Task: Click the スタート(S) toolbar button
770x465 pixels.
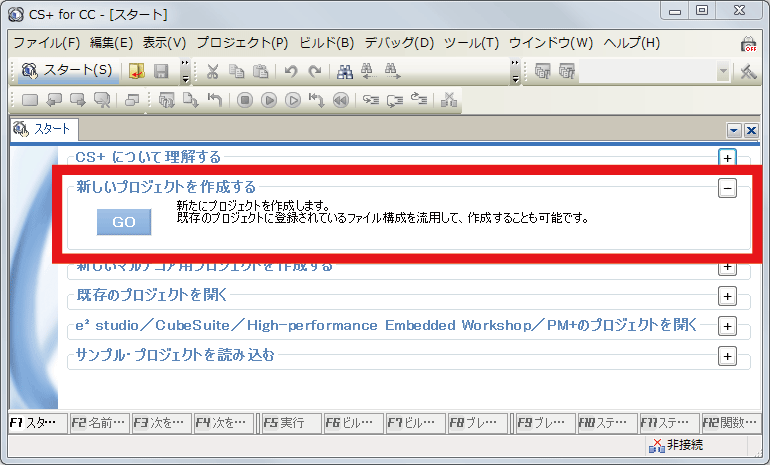Action: [67, 71]
